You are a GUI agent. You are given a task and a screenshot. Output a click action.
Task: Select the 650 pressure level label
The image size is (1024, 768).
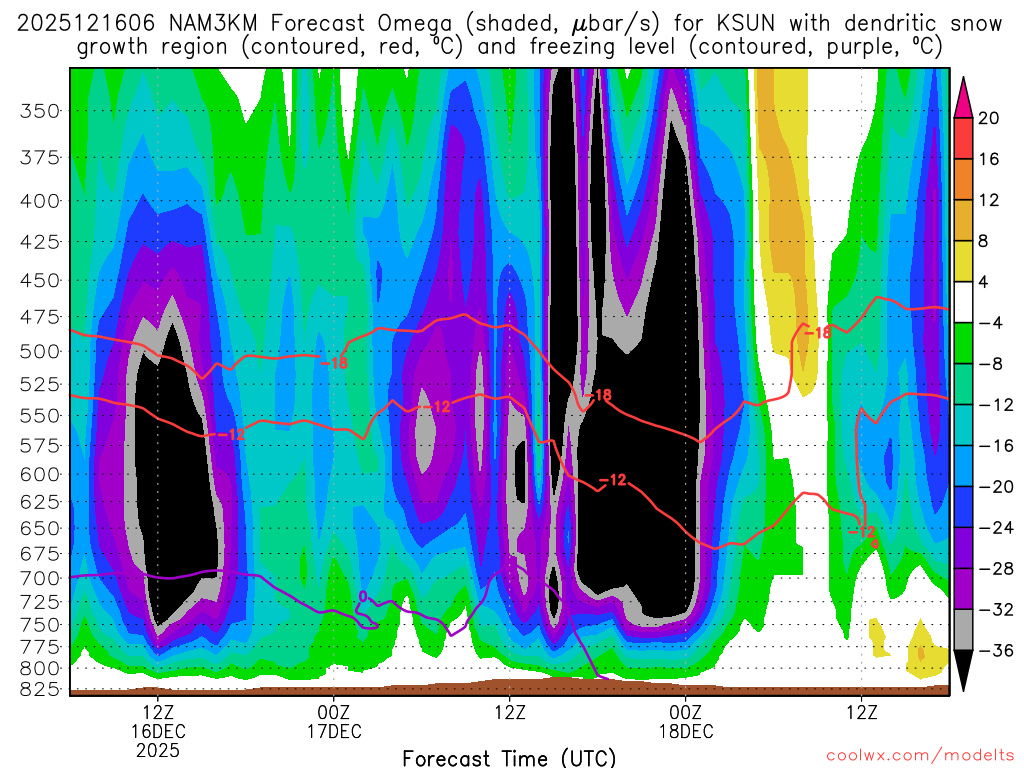(x=40, y=528)
